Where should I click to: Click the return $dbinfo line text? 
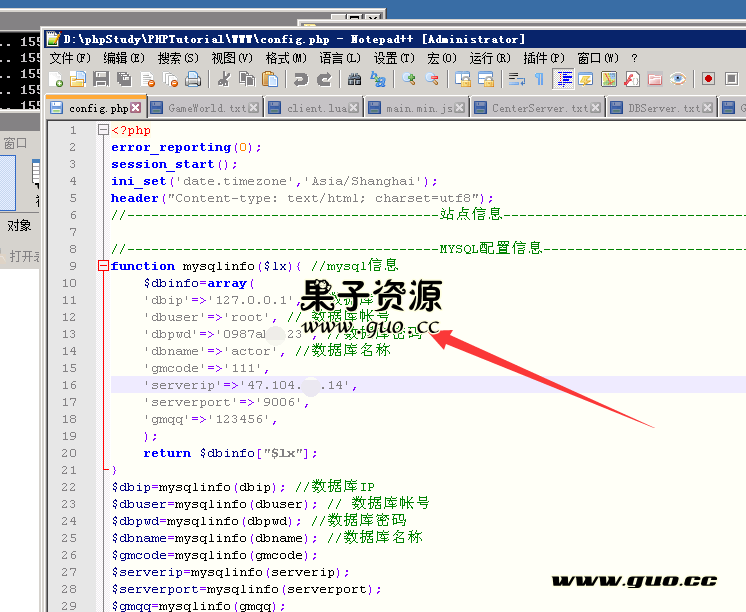tap(231, 454)
